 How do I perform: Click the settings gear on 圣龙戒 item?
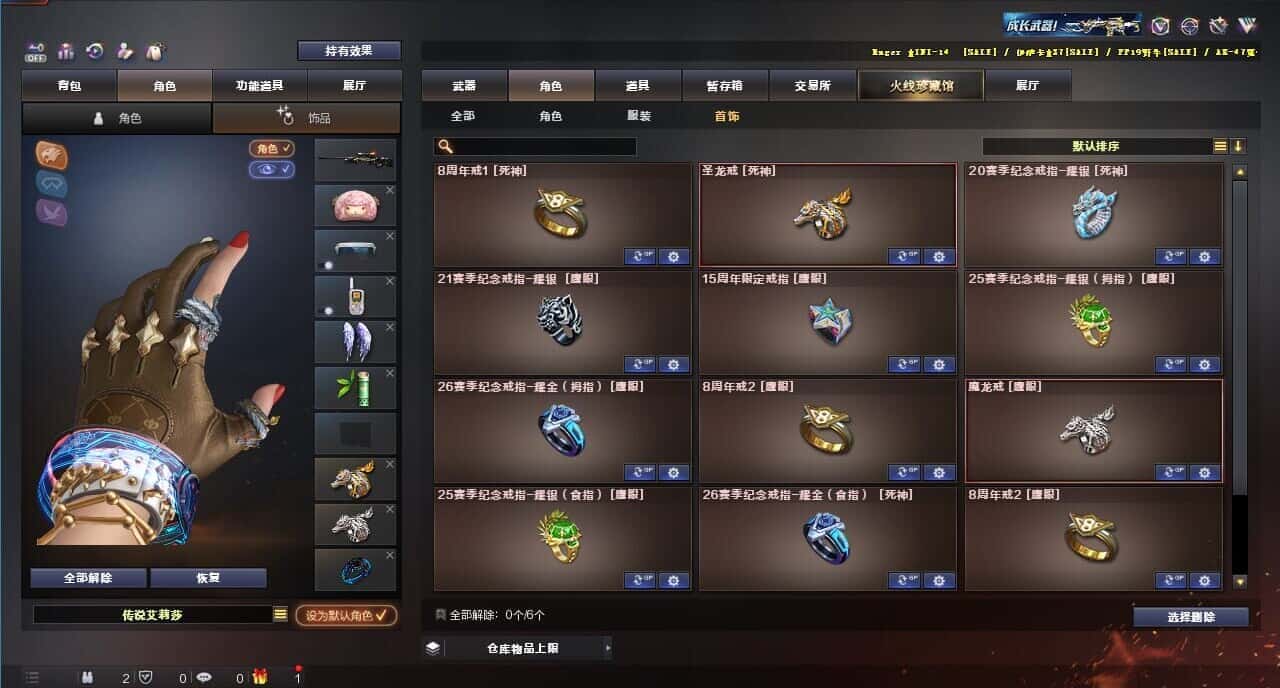tap(938, 257)
